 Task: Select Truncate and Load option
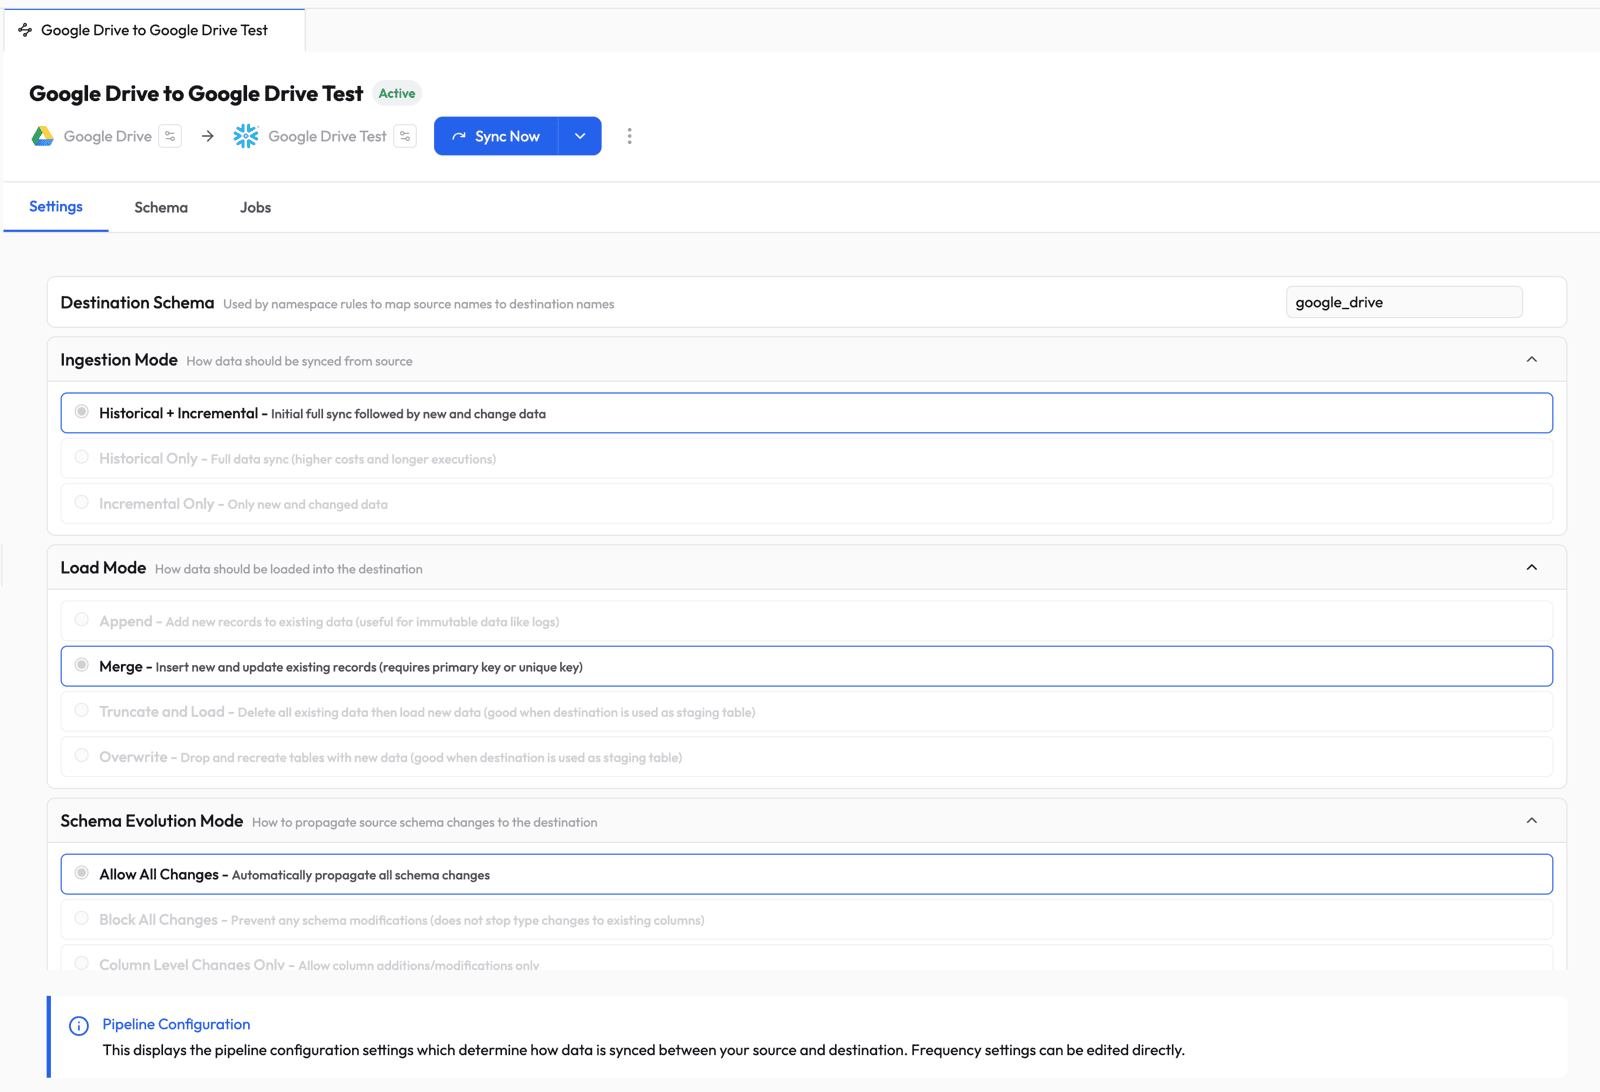pos(82,711)
